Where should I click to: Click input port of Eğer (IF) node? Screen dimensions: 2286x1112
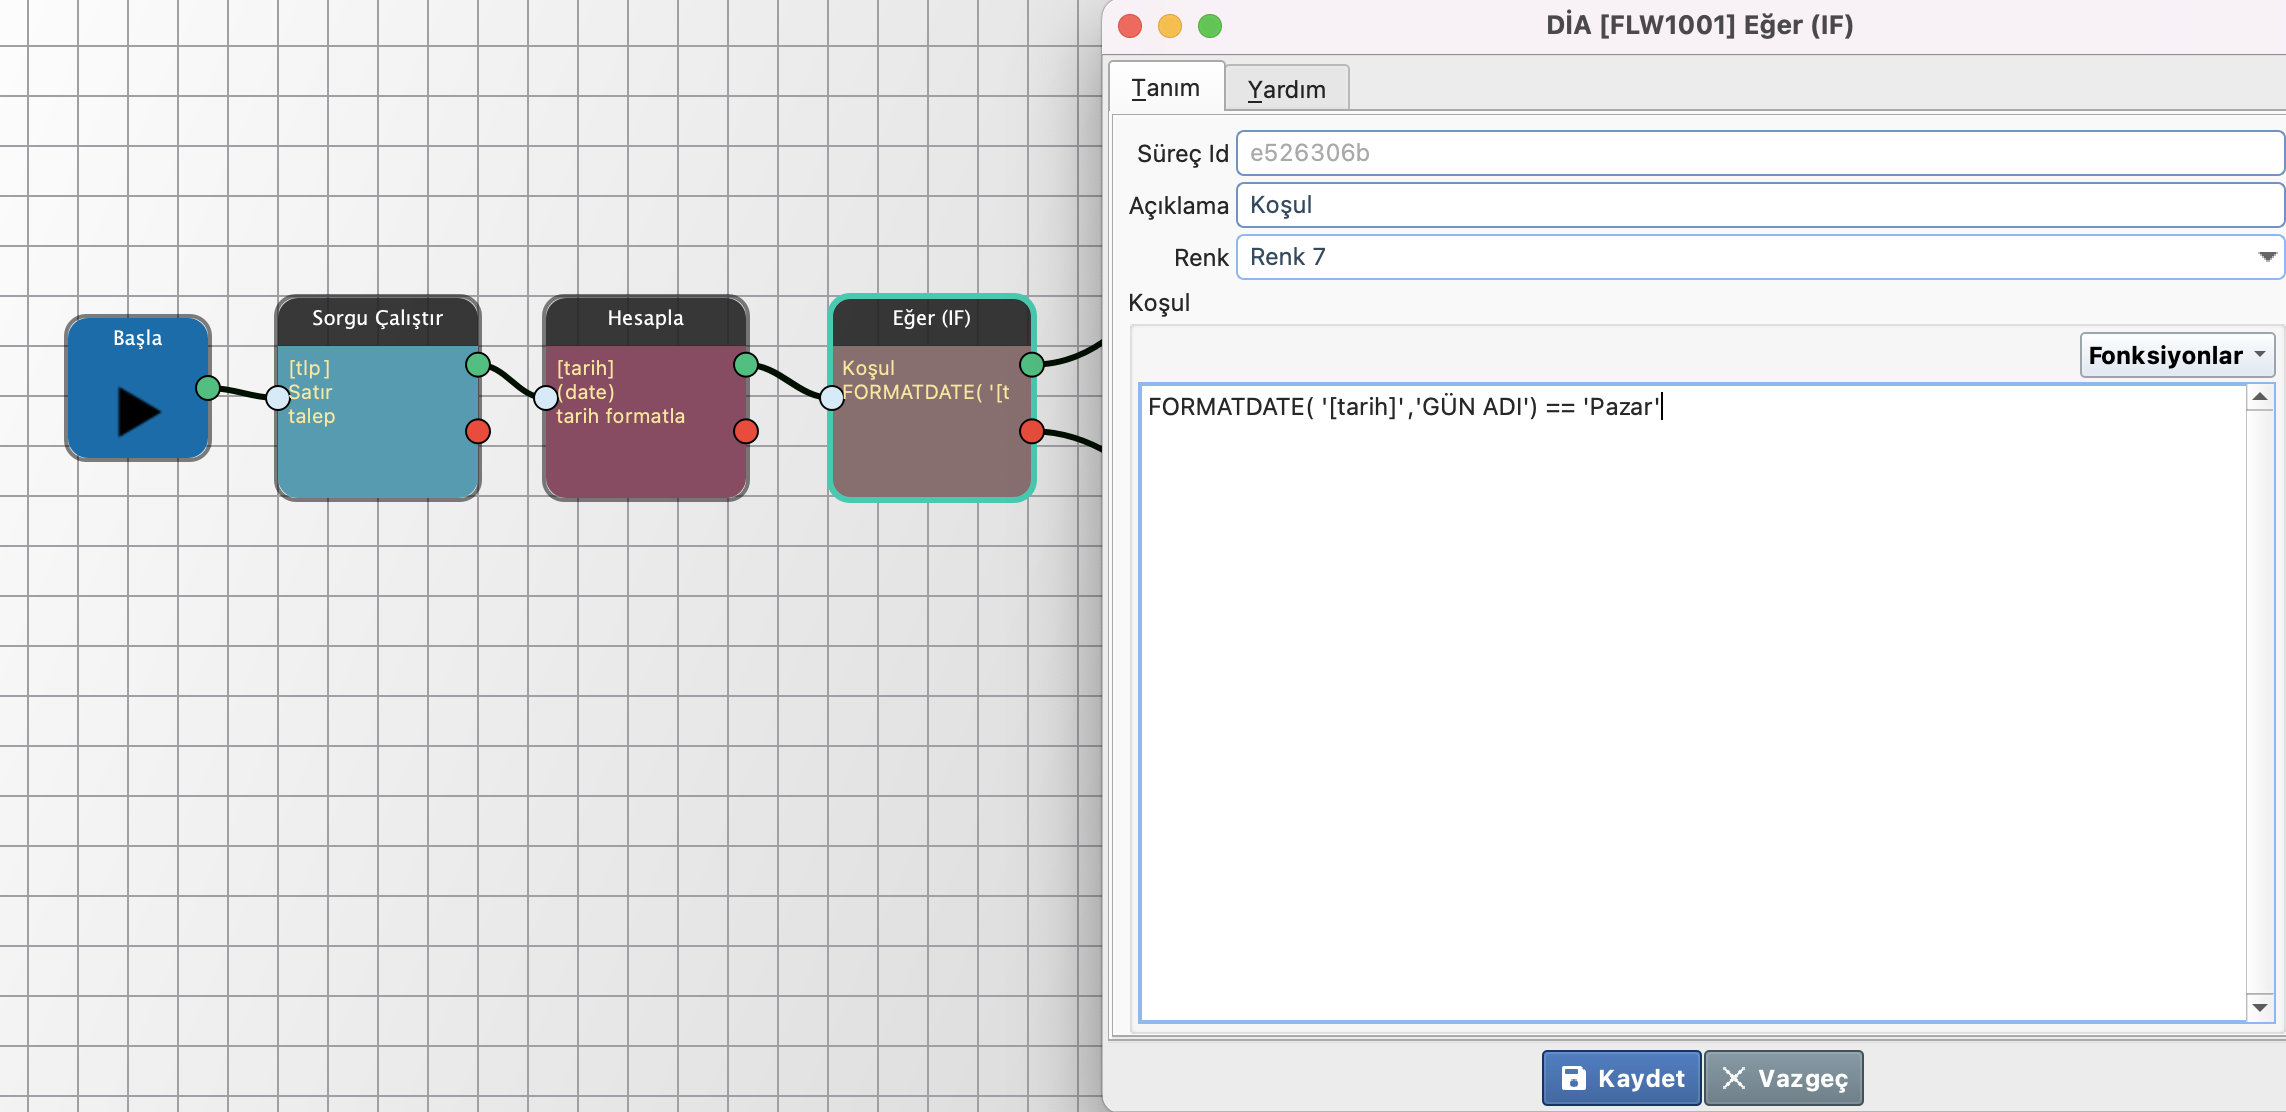(832, 398)
